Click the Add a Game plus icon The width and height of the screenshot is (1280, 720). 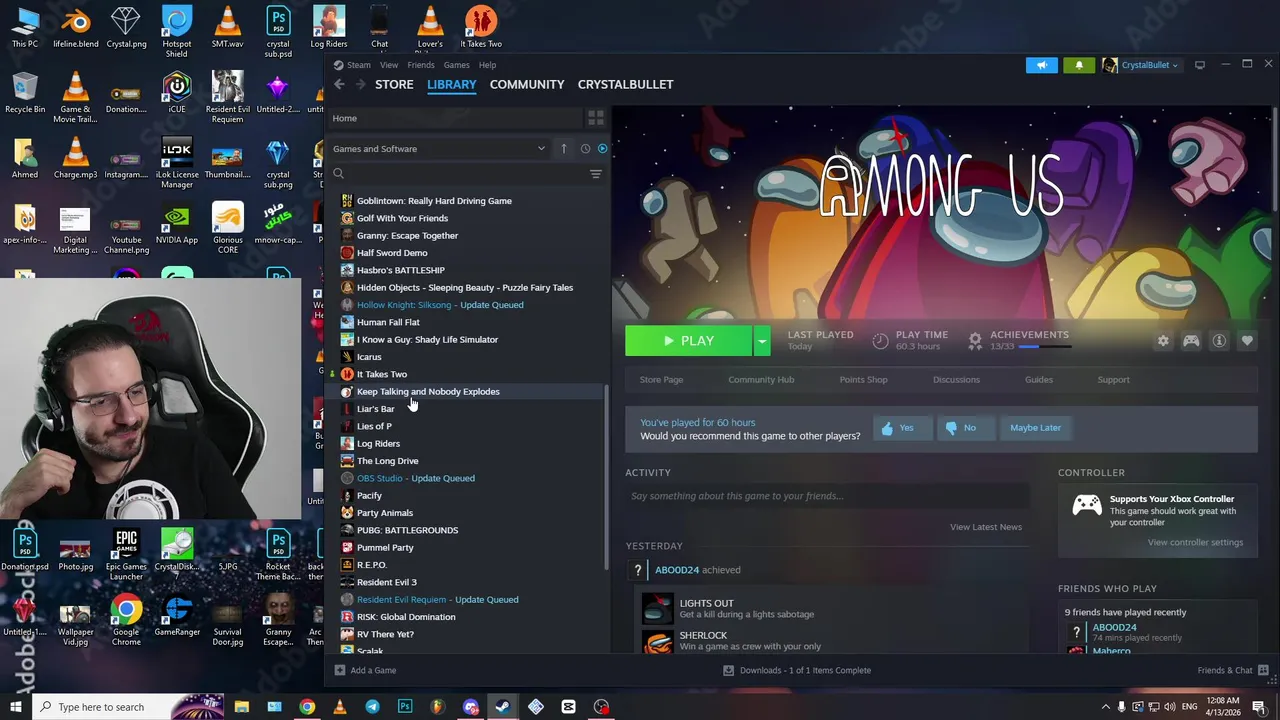pos(340,670)
